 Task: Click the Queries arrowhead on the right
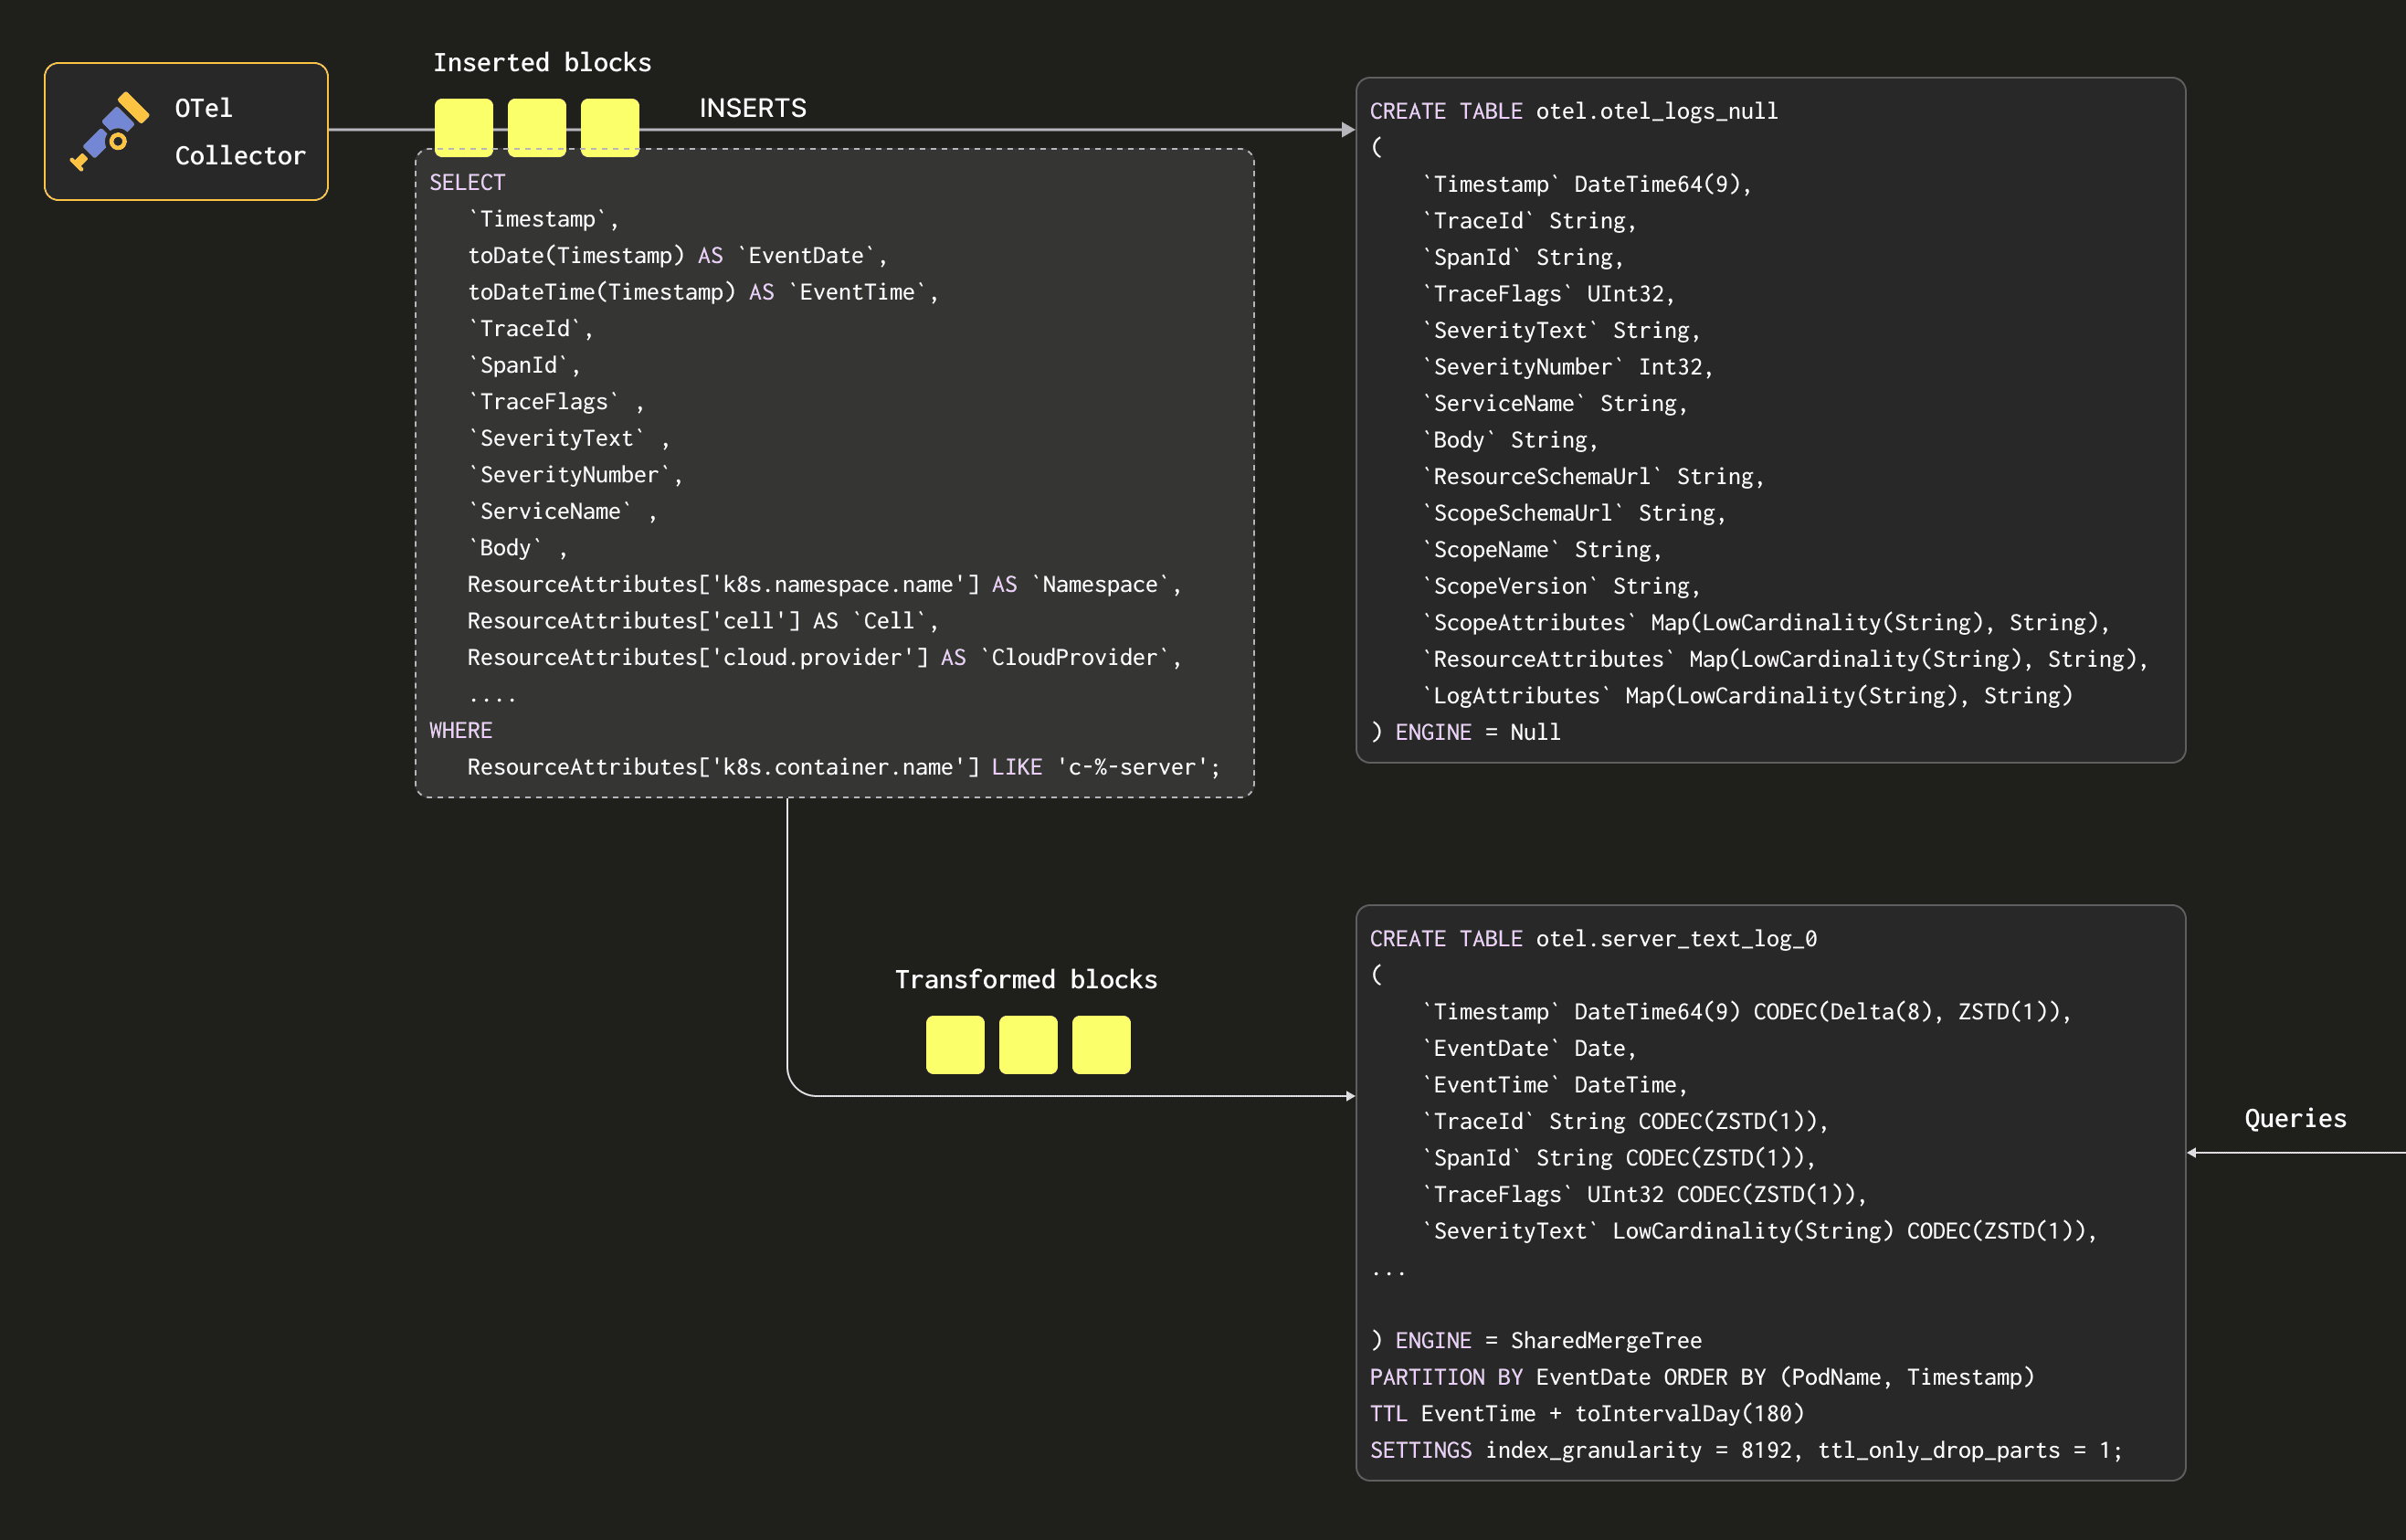coord(2193,1153)
